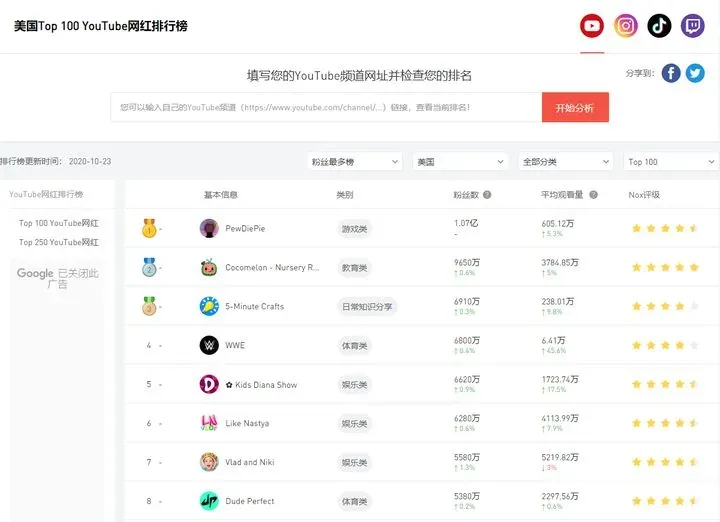The image size is (720, 522).
Task: Click the 基本信息 column header
Action: point(221,195)
